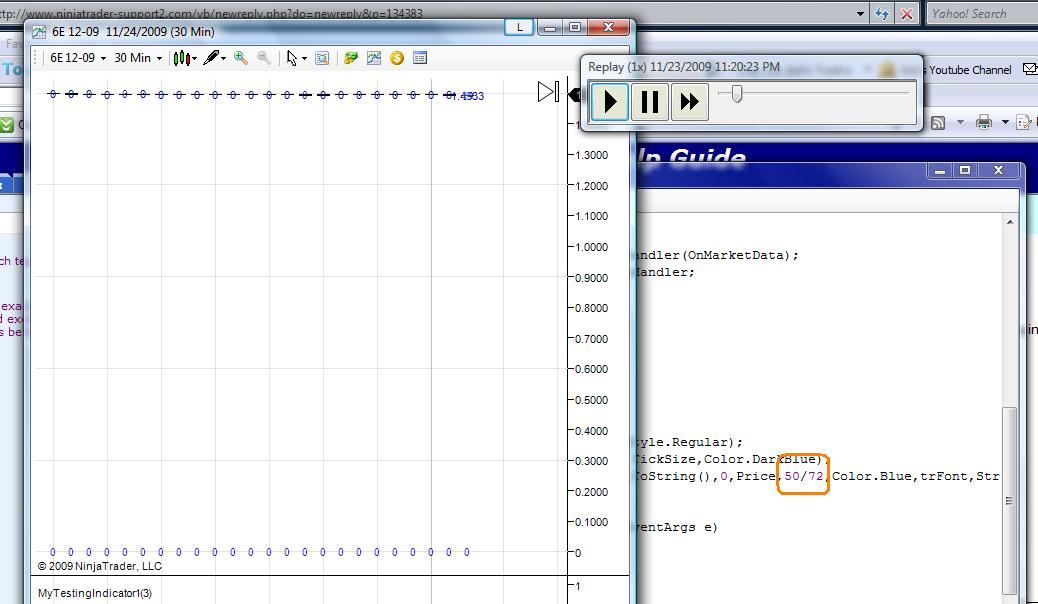Expand the chart style dropdown arrow

[194, 59]
